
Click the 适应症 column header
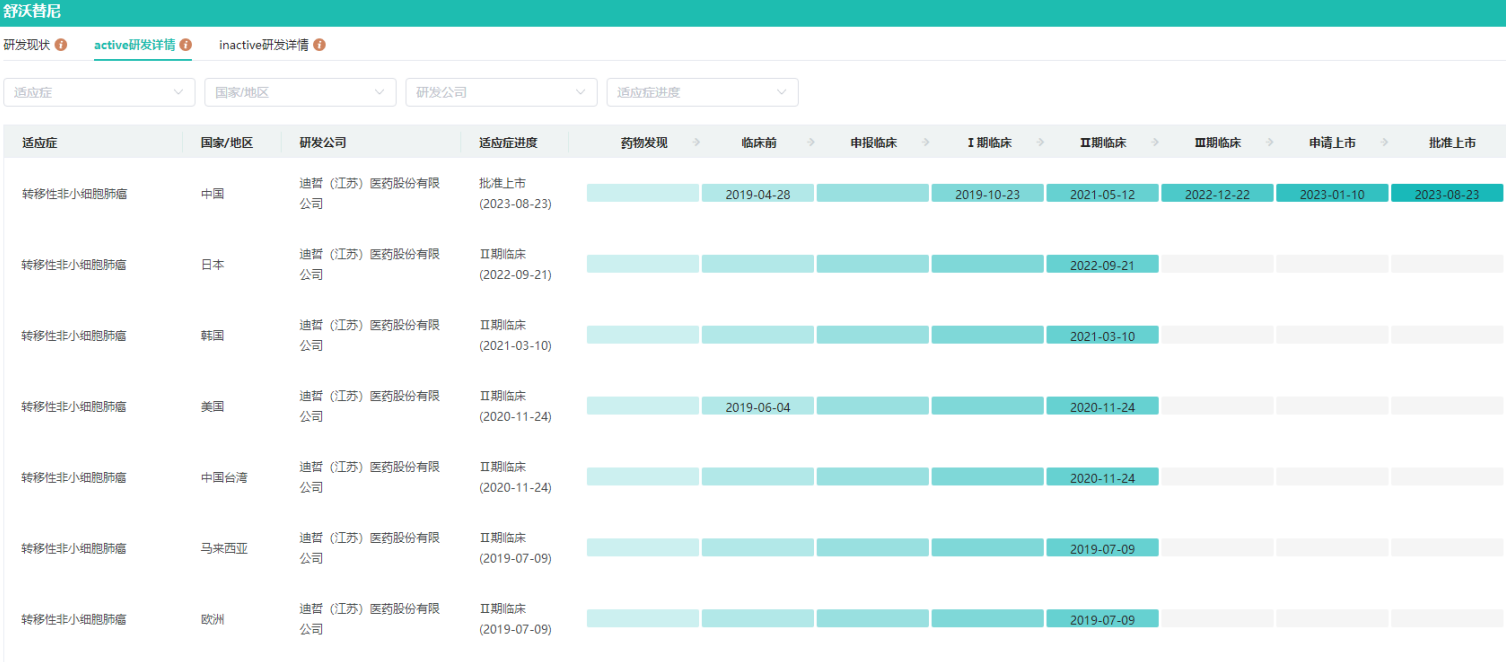(40, 143)
